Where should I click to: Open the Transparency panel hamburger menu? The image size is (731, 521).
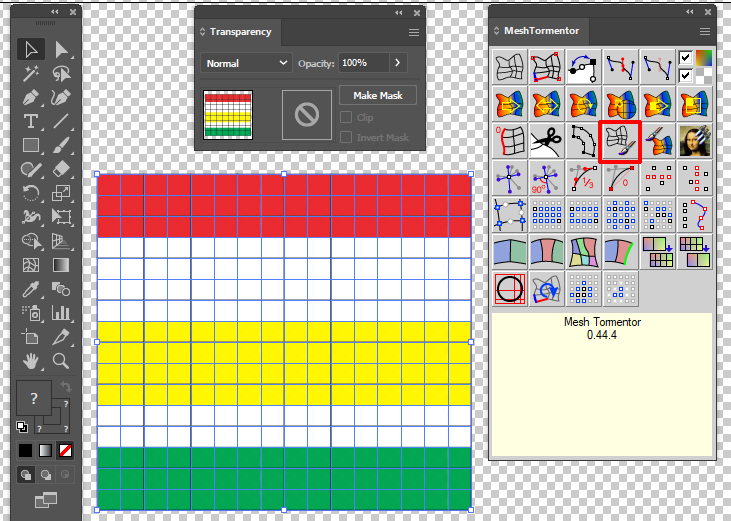[x=413, y=32]
